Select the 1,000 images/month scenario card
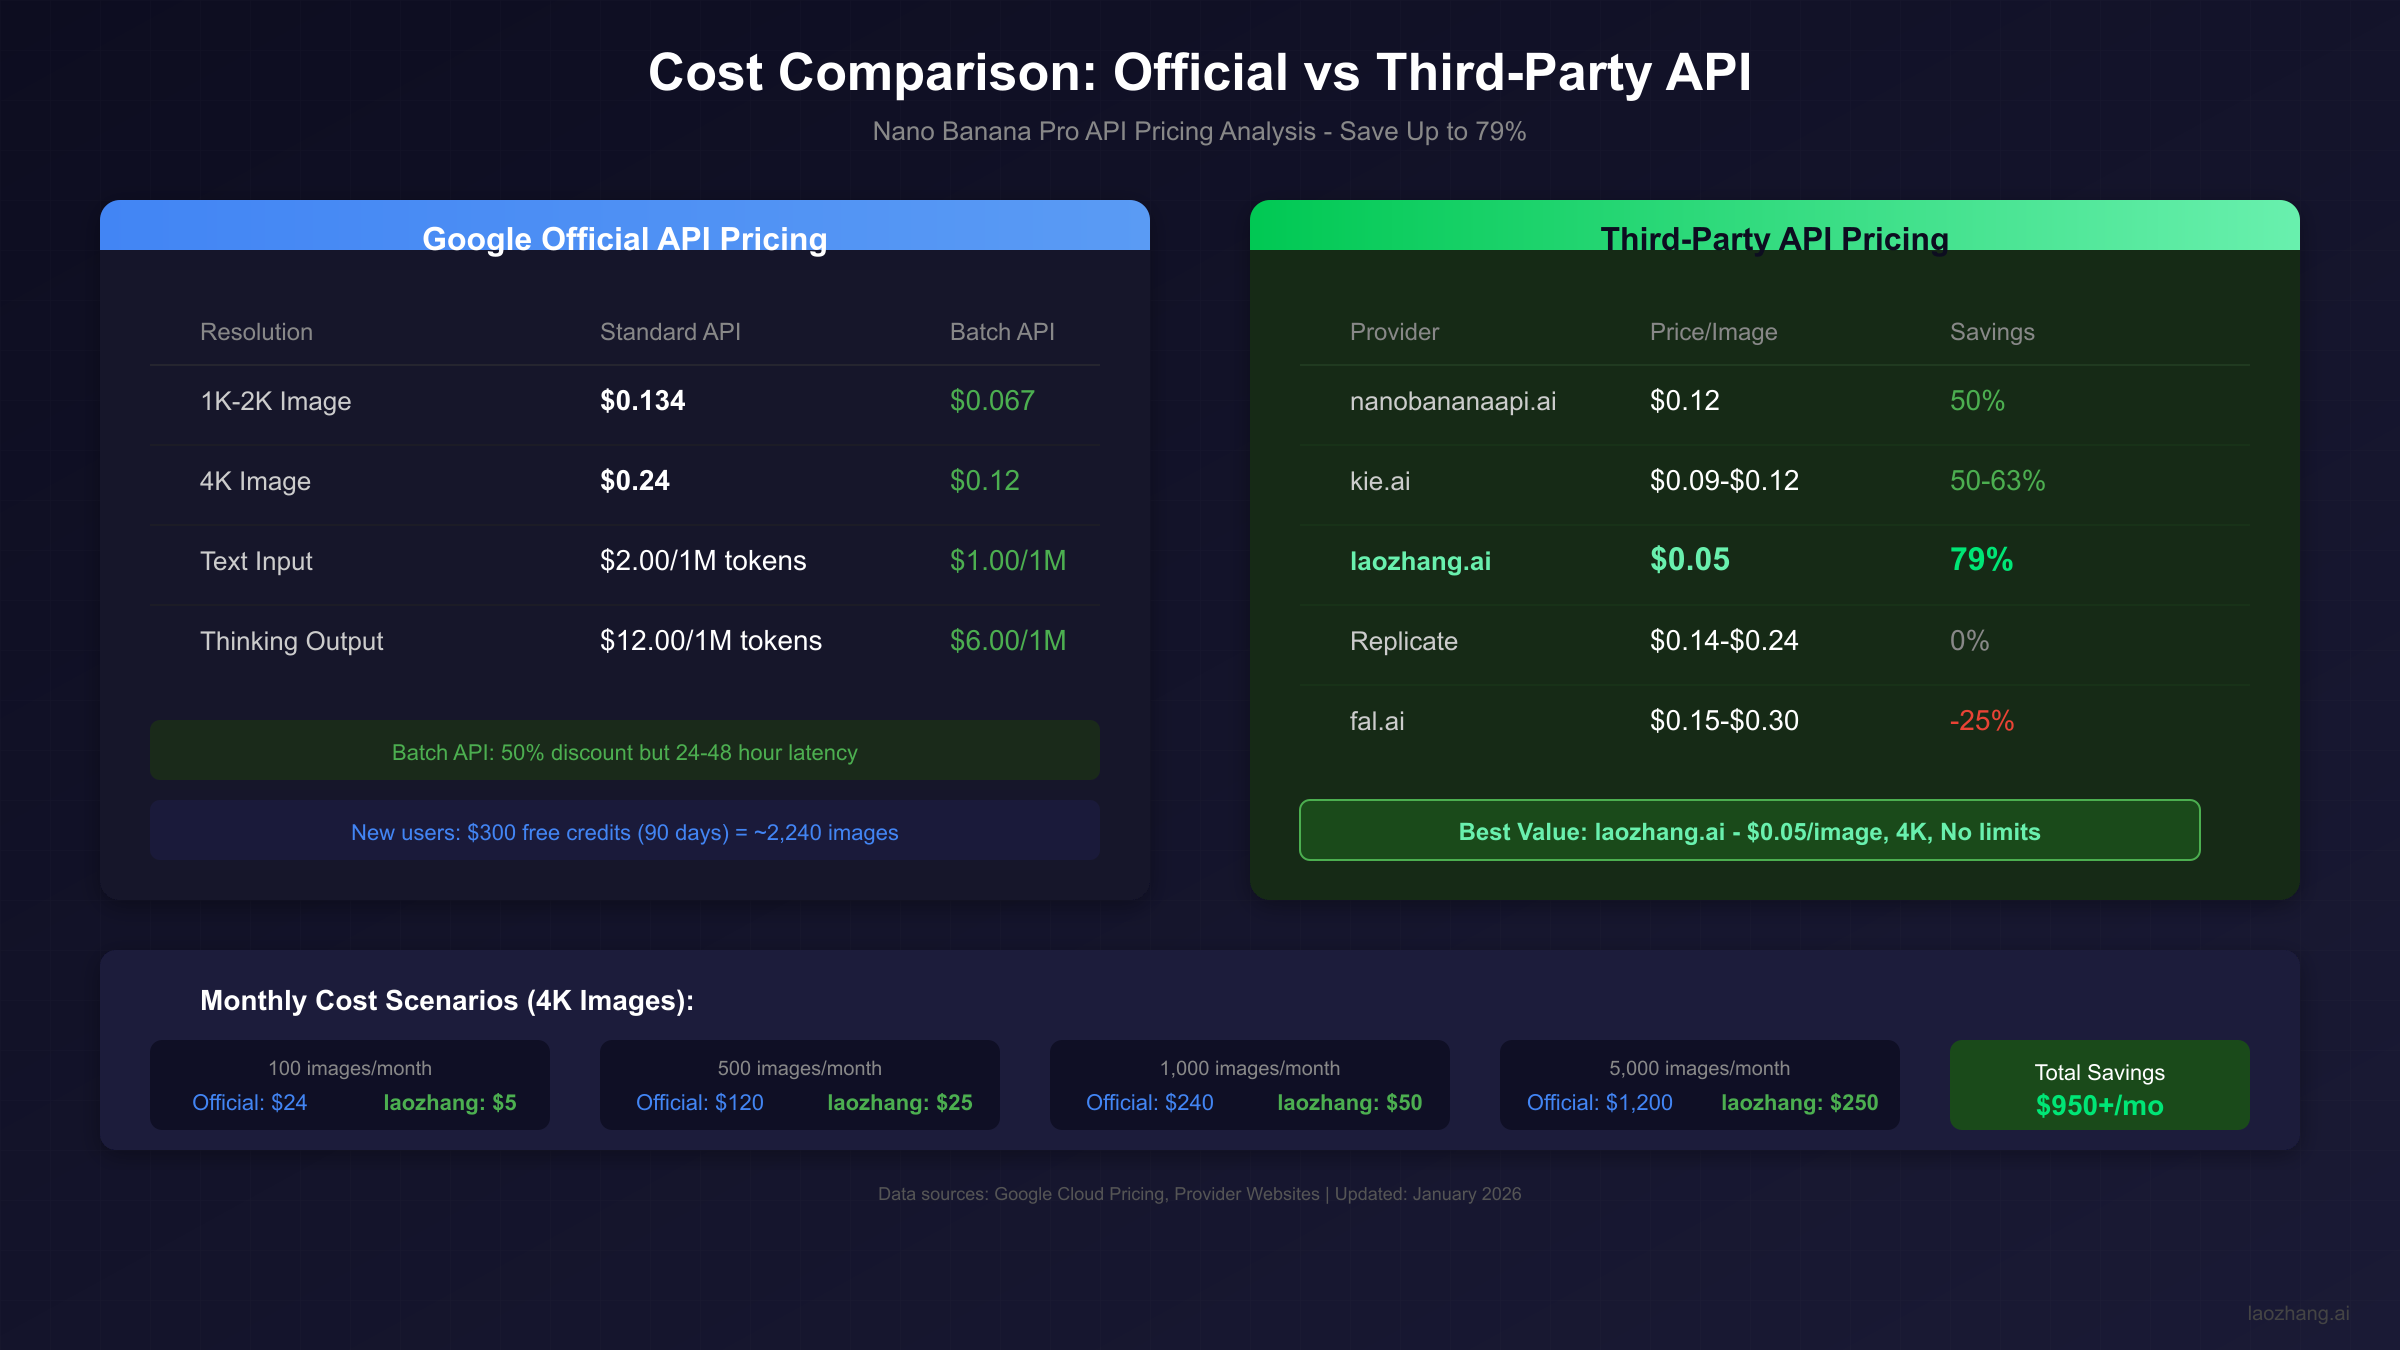The width and height of the screenshot is (2400, 1350). [x=1249, y=1084]
